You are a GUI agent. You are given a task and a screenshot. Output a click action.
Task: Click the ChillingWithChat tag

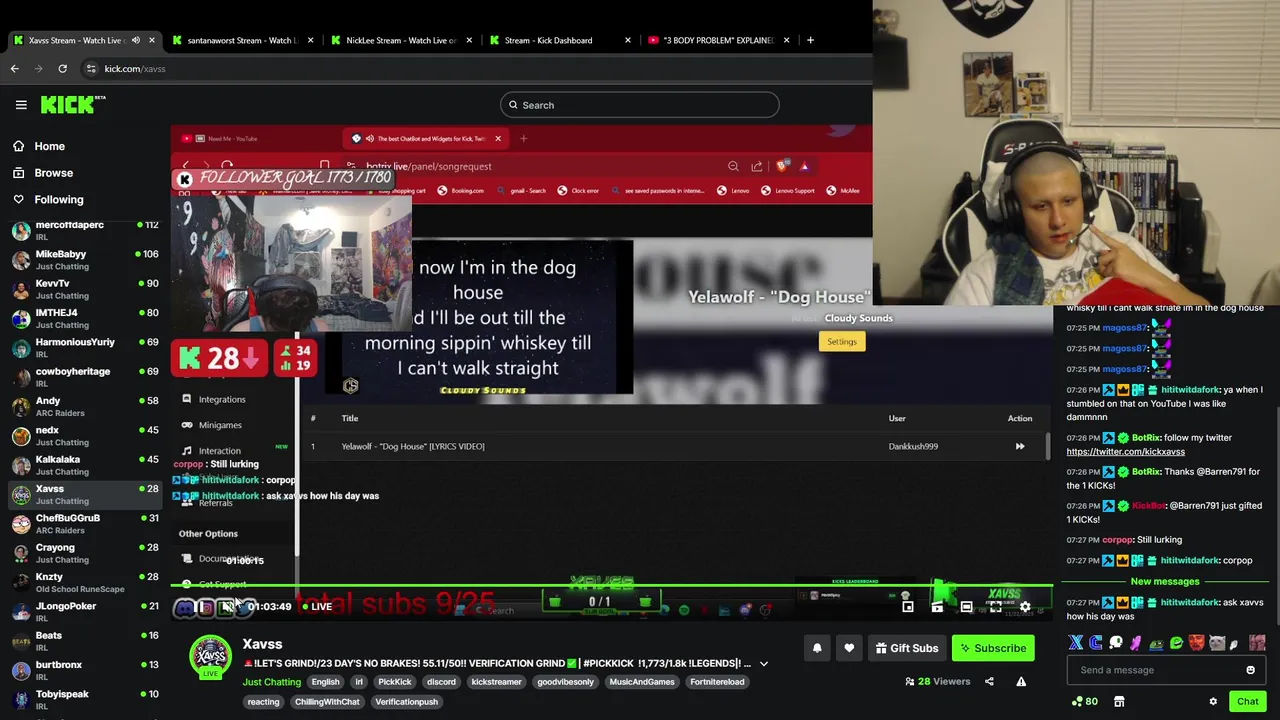click(x=327, y=702)
